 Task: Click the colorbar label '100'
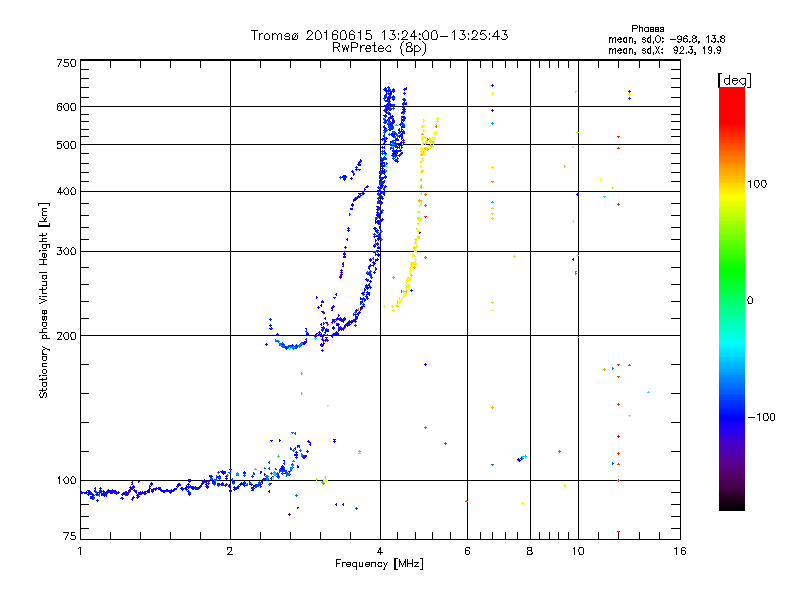click(x=757, y=184)
